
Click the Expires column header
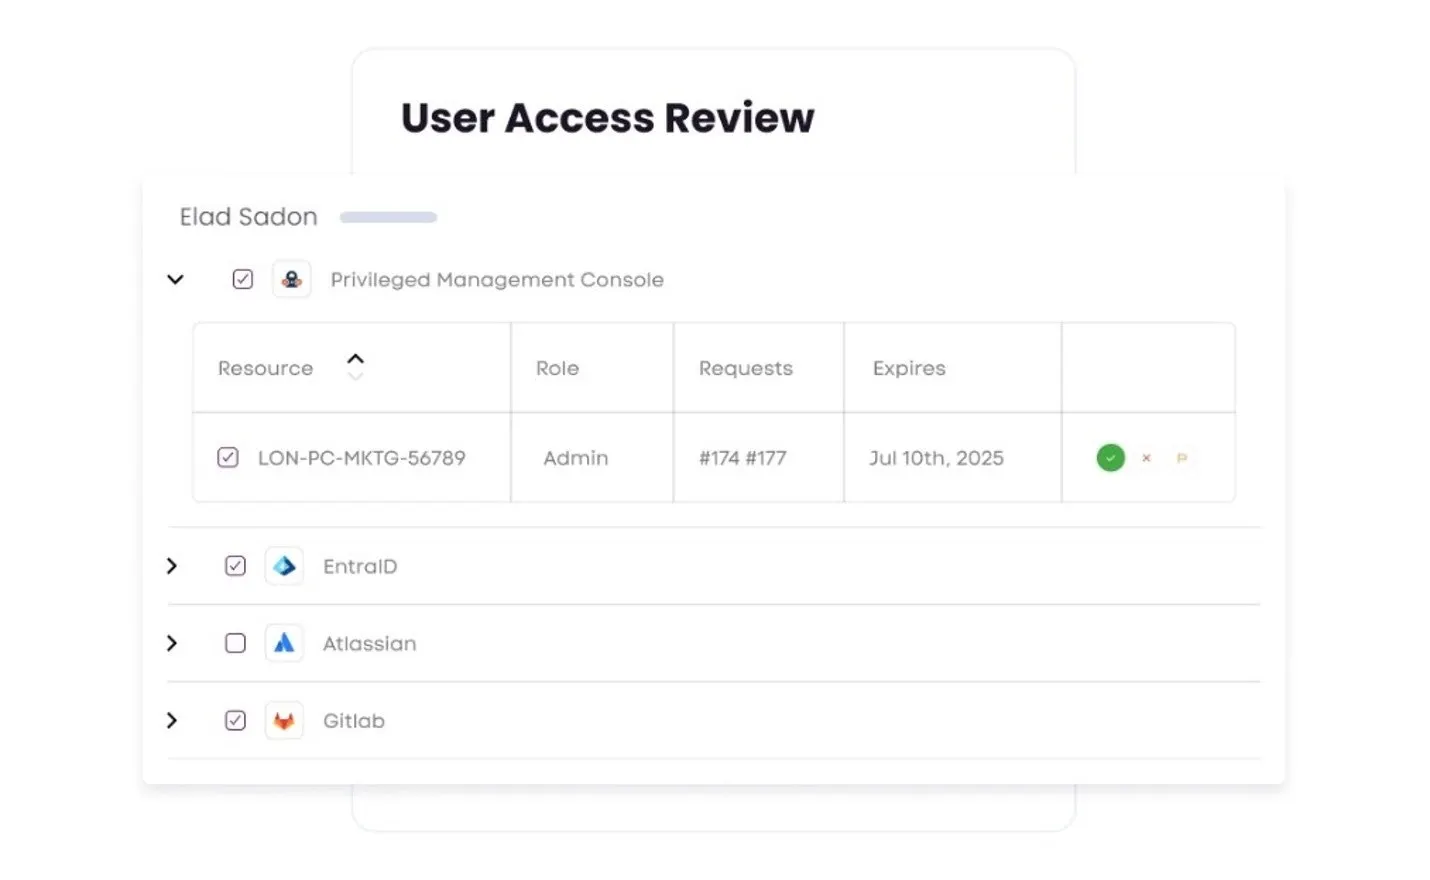pyautogui.click(x=909, y=368)
